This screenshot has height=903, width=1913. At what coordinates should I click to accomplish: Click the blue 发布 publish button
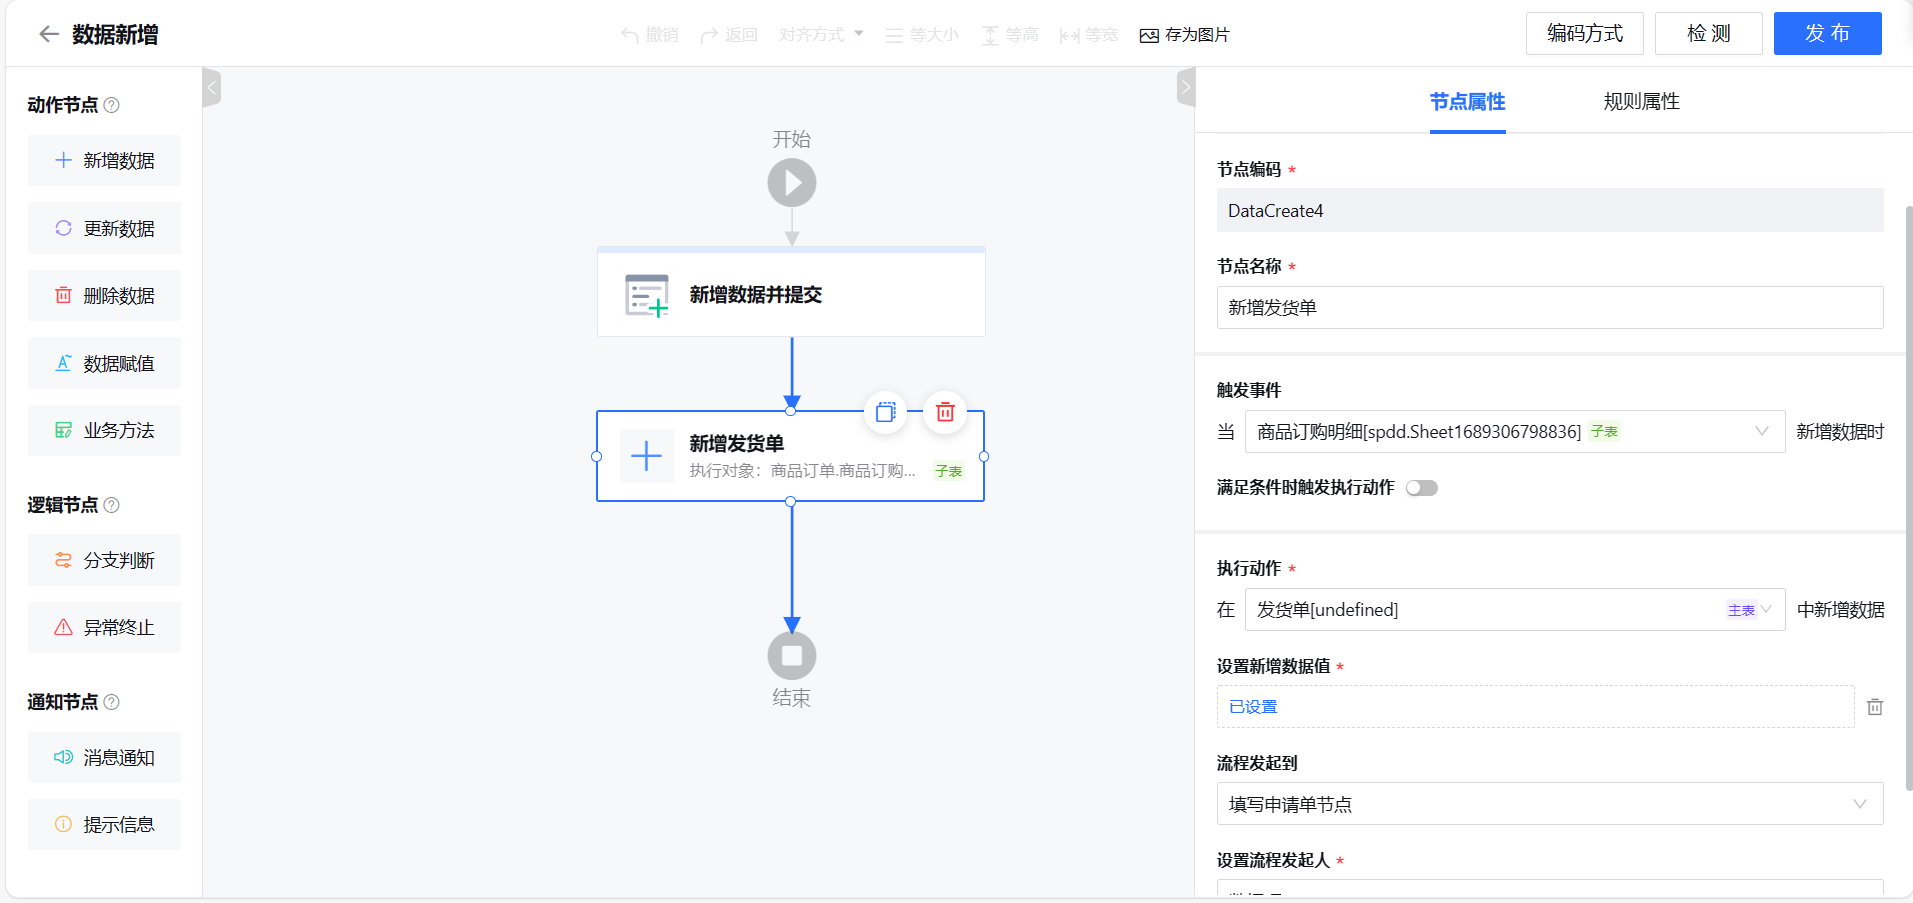point(1828,33)
